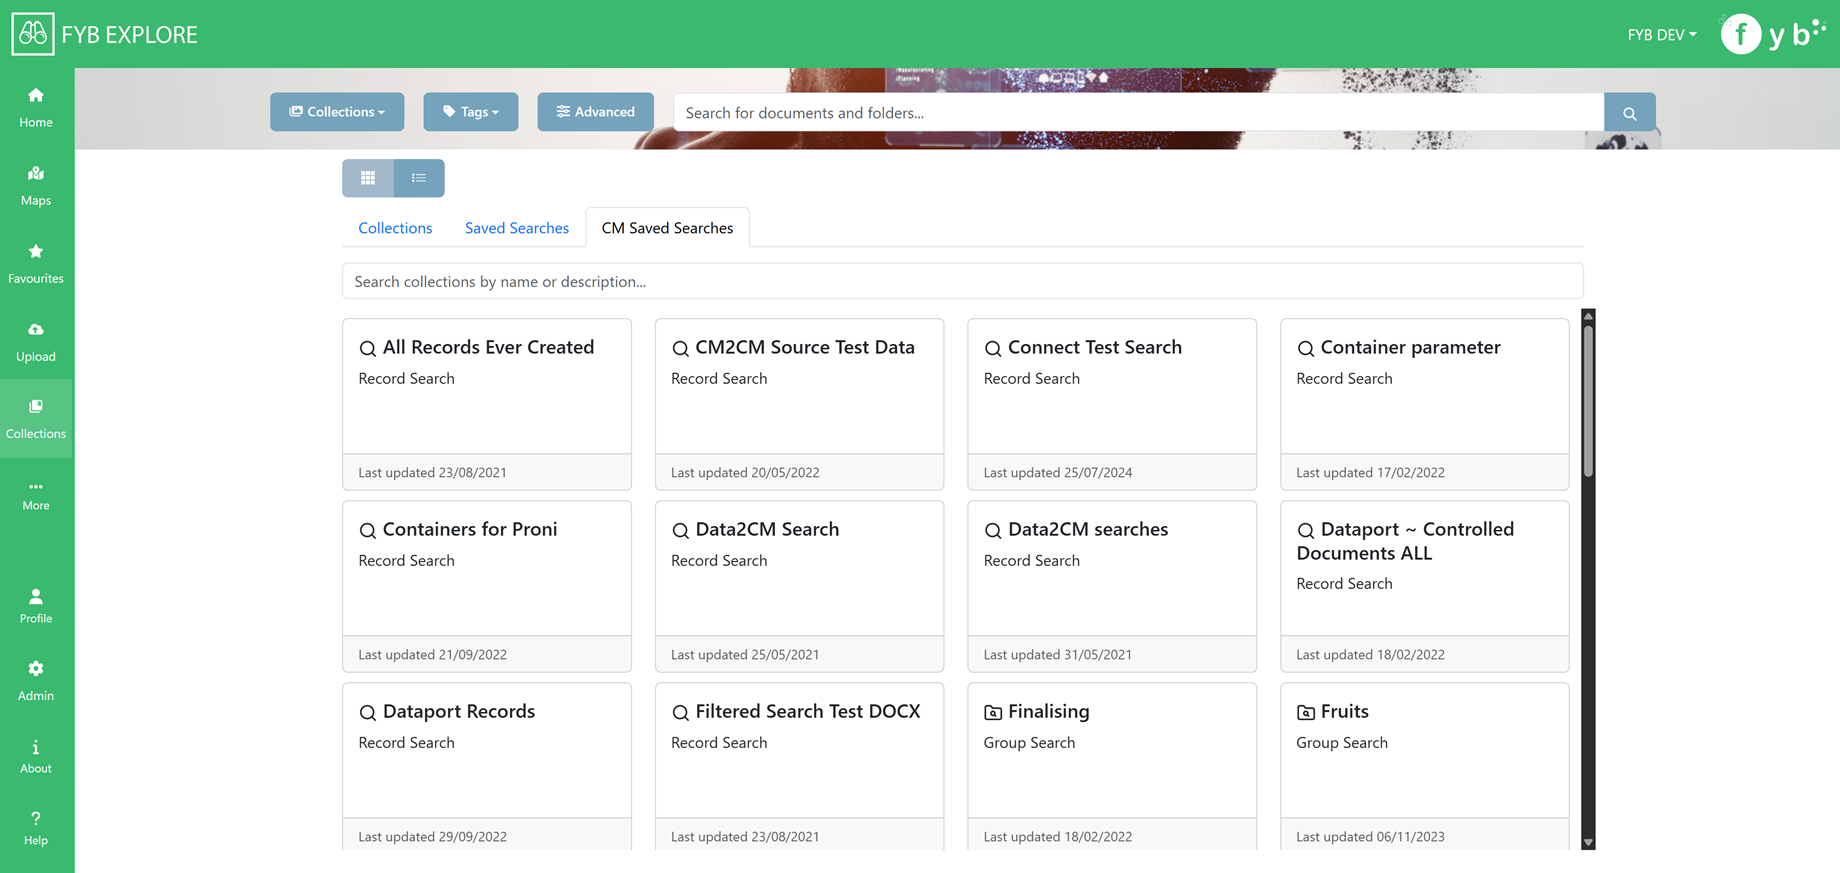
Task: Click search icon on Connect Test Search
Action: point(993,348)
